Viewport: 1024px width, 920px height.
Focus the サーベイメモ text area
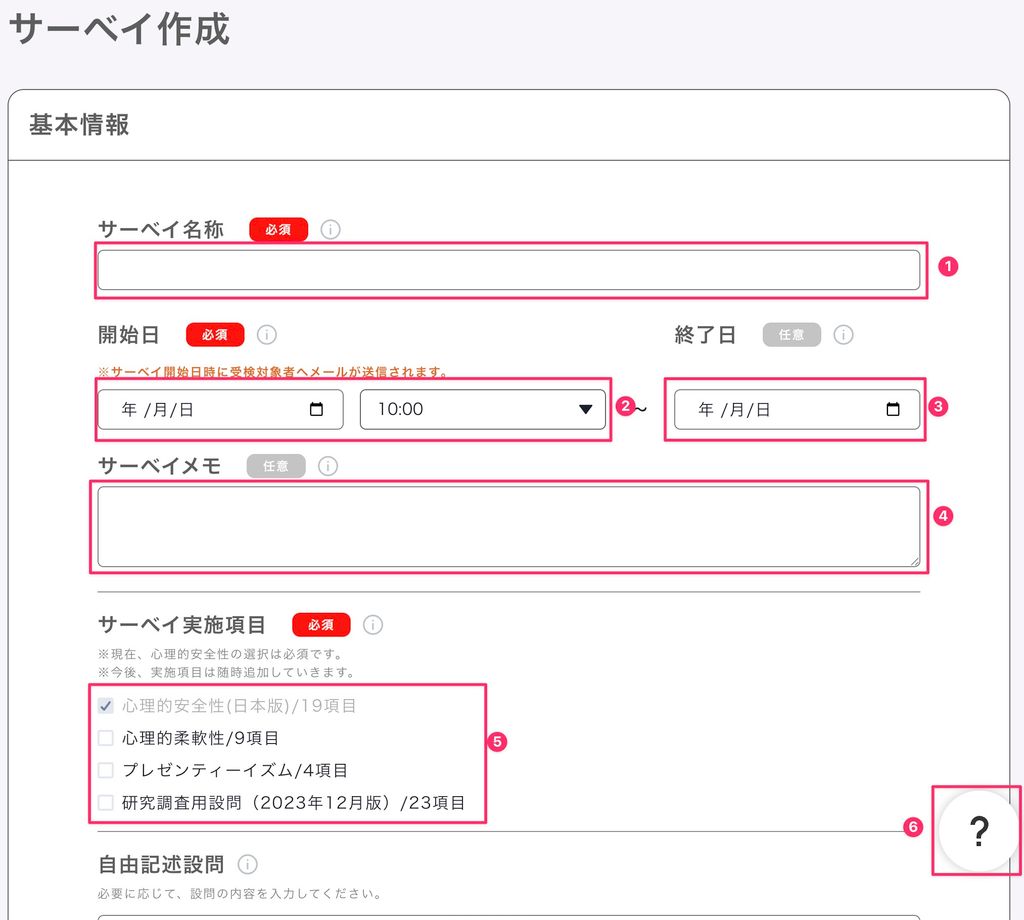508,526
